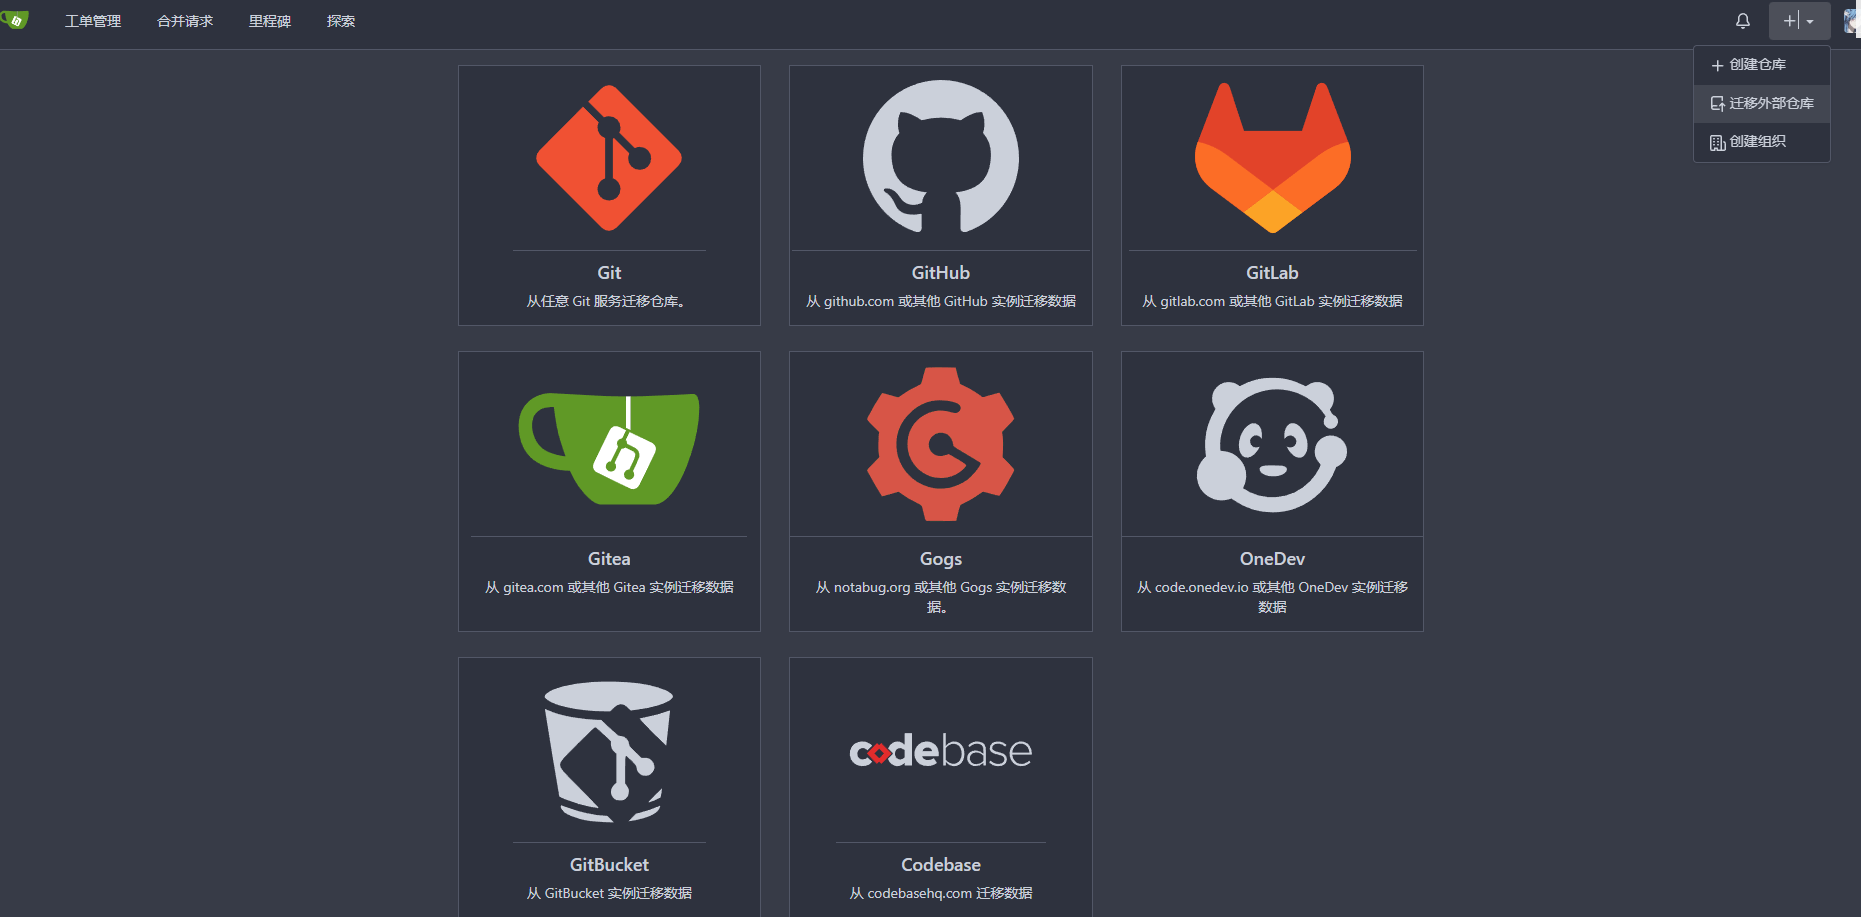This screenshot has height=917, width=1861.
Task: Select the red Gogs gear logo
Action: [x=940, y=444]
